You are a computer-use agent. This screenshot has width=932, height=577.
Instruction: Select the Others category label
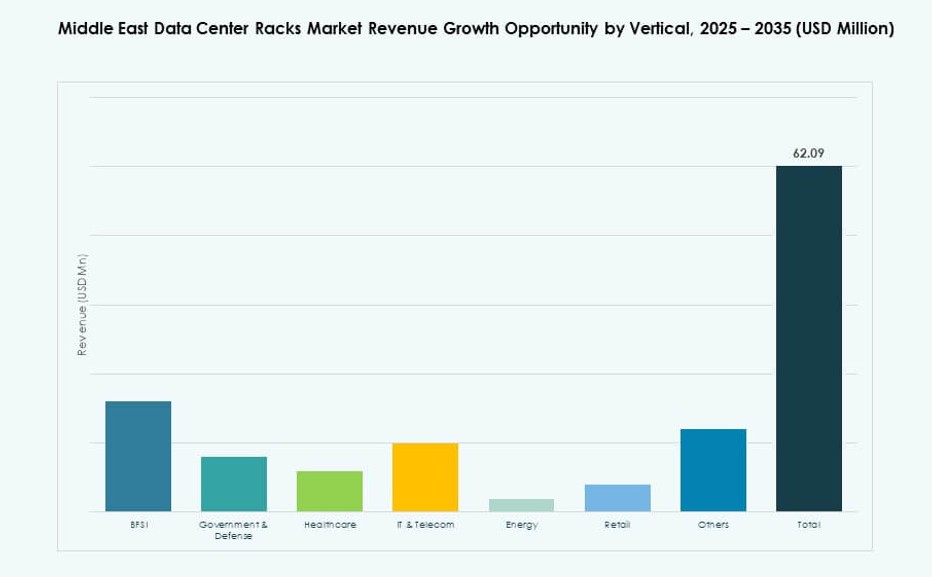pyautogui.click(x=713, y=523)
